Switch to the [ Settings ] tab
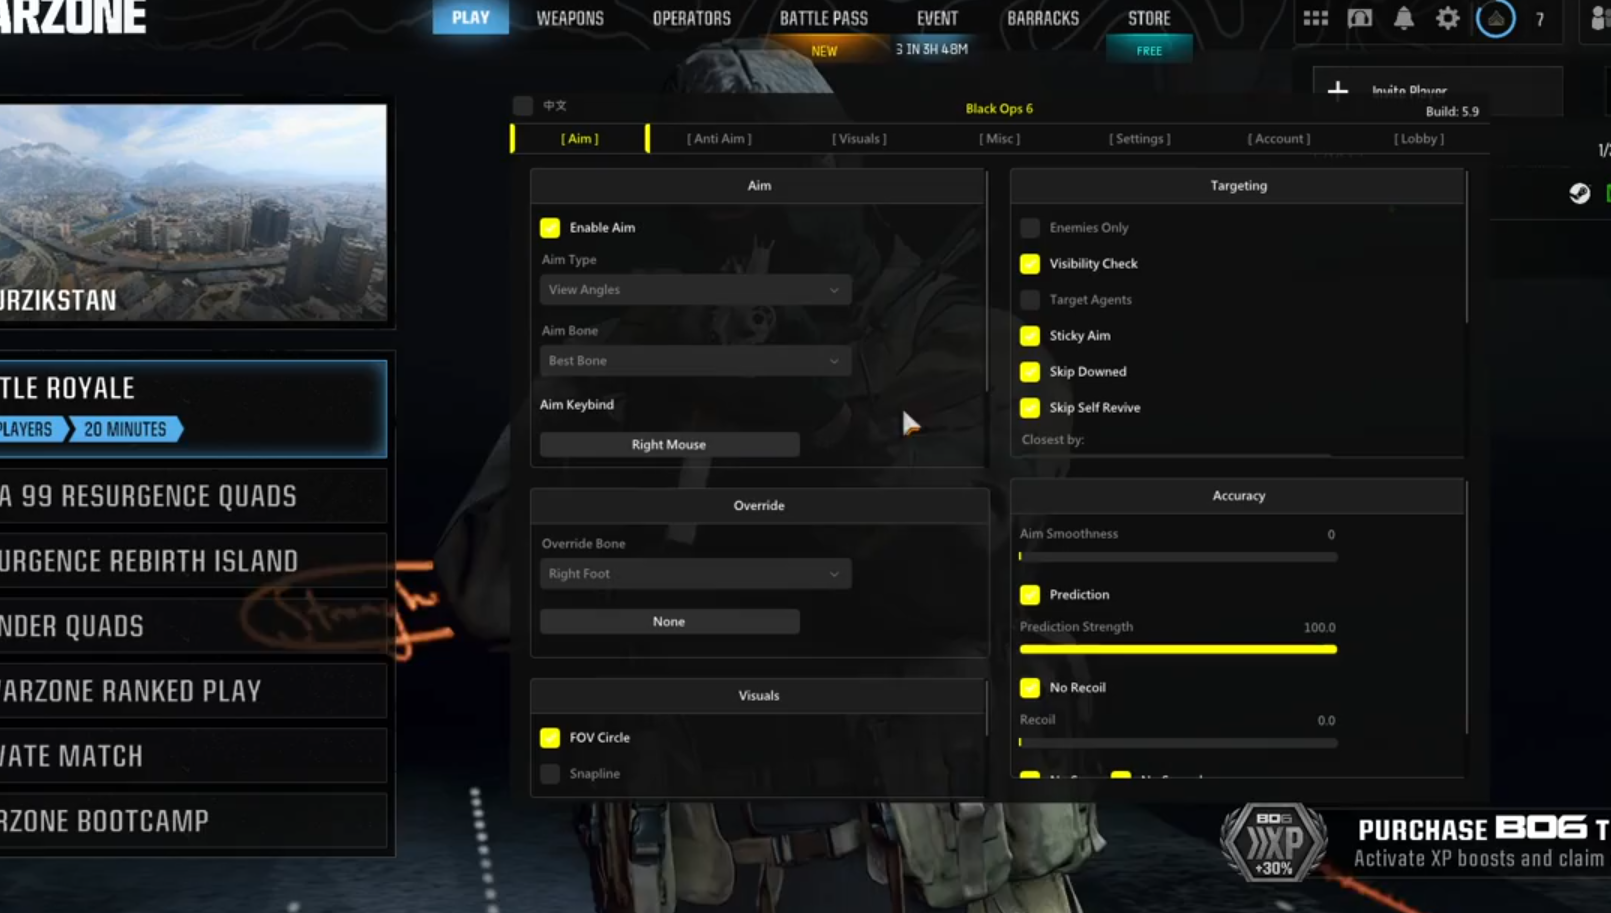Screen dimensions: 1611x913 1139,139
